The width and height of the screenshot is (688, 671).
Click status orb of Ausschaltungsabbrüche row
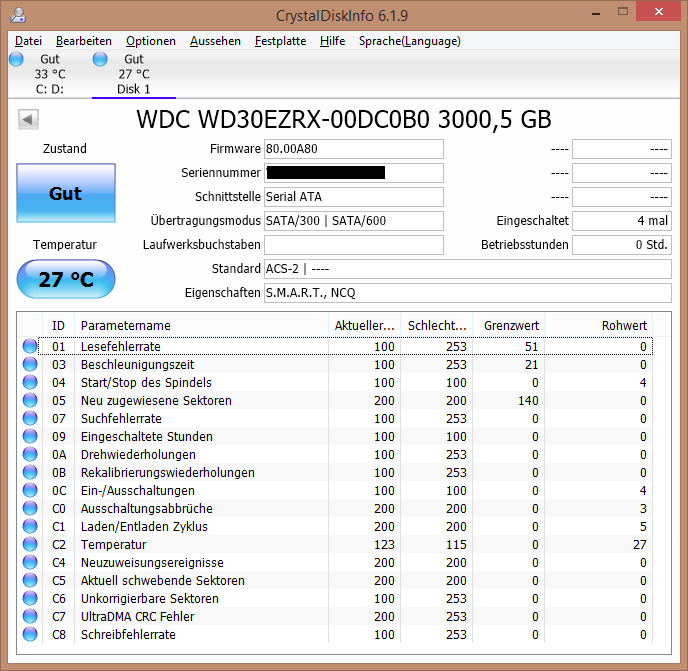30,508
